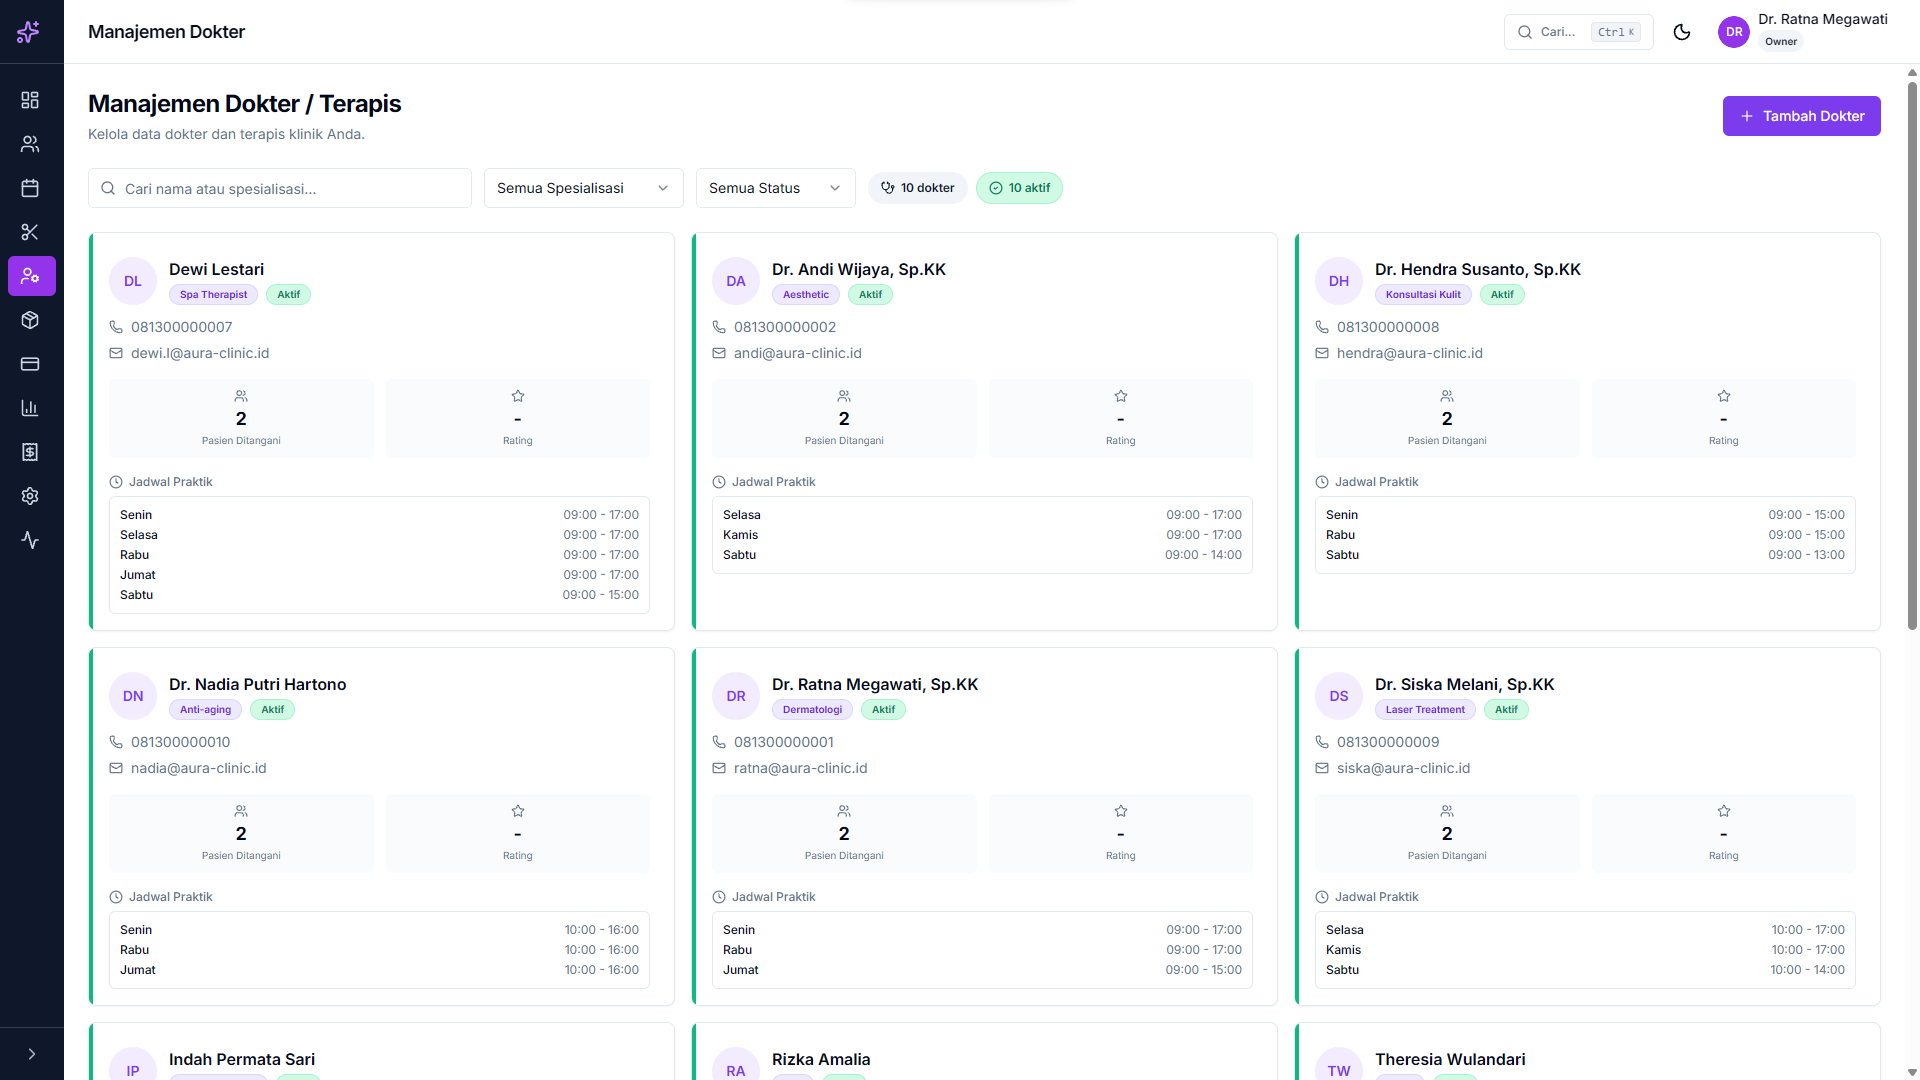This screenshot has width=1920, height=1080.
Task: Toggle the 10 aktif filter chip
Action: click(1019, 188)
